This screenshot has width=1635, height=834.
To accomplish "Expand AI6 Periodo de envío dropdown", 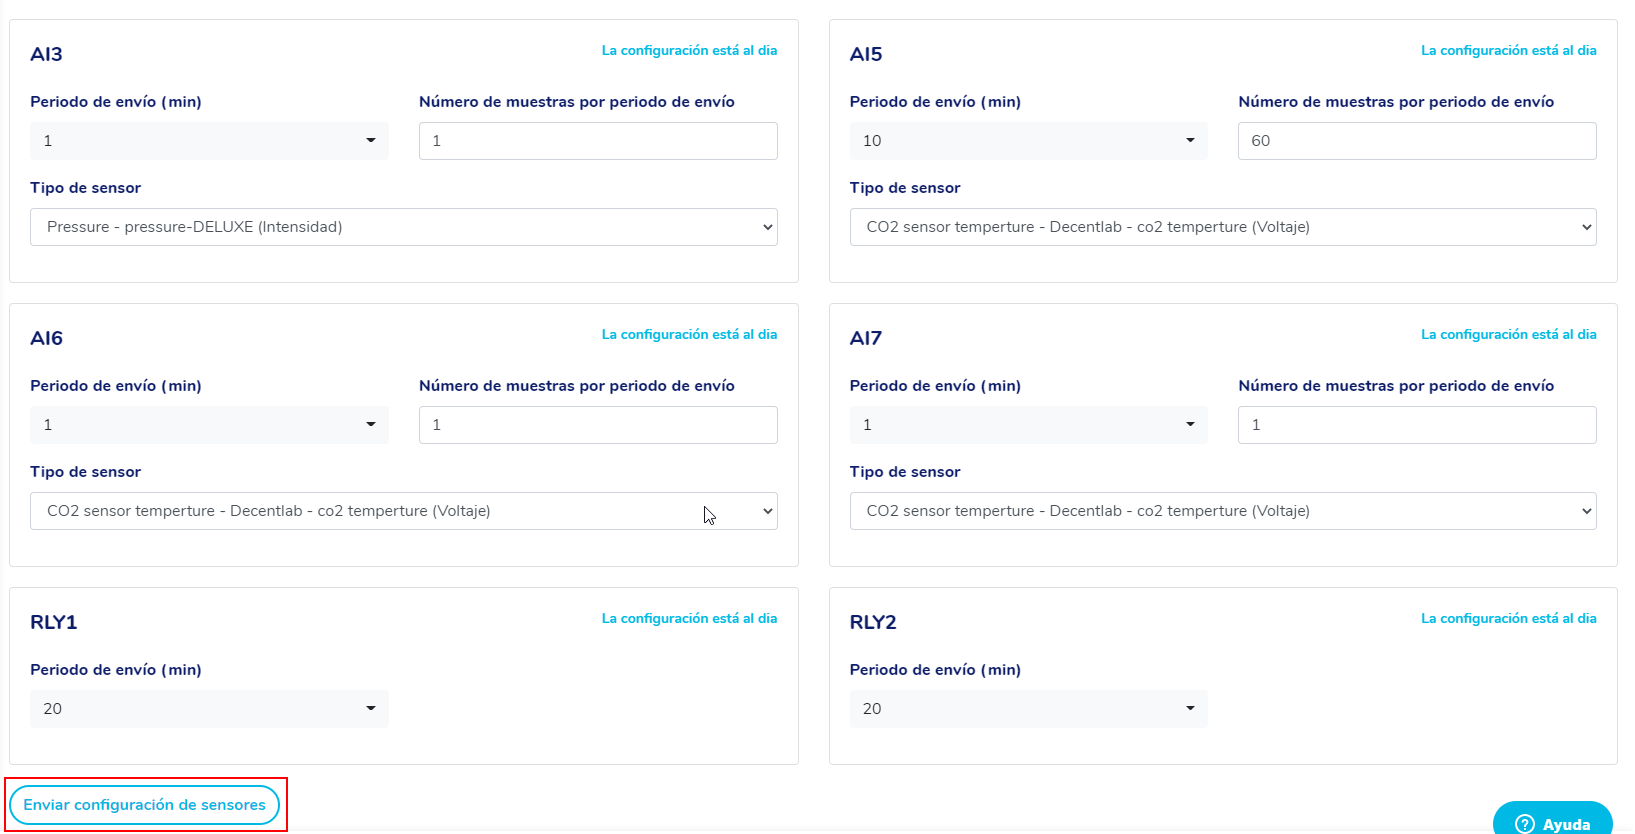I will [x=209, y=425].
